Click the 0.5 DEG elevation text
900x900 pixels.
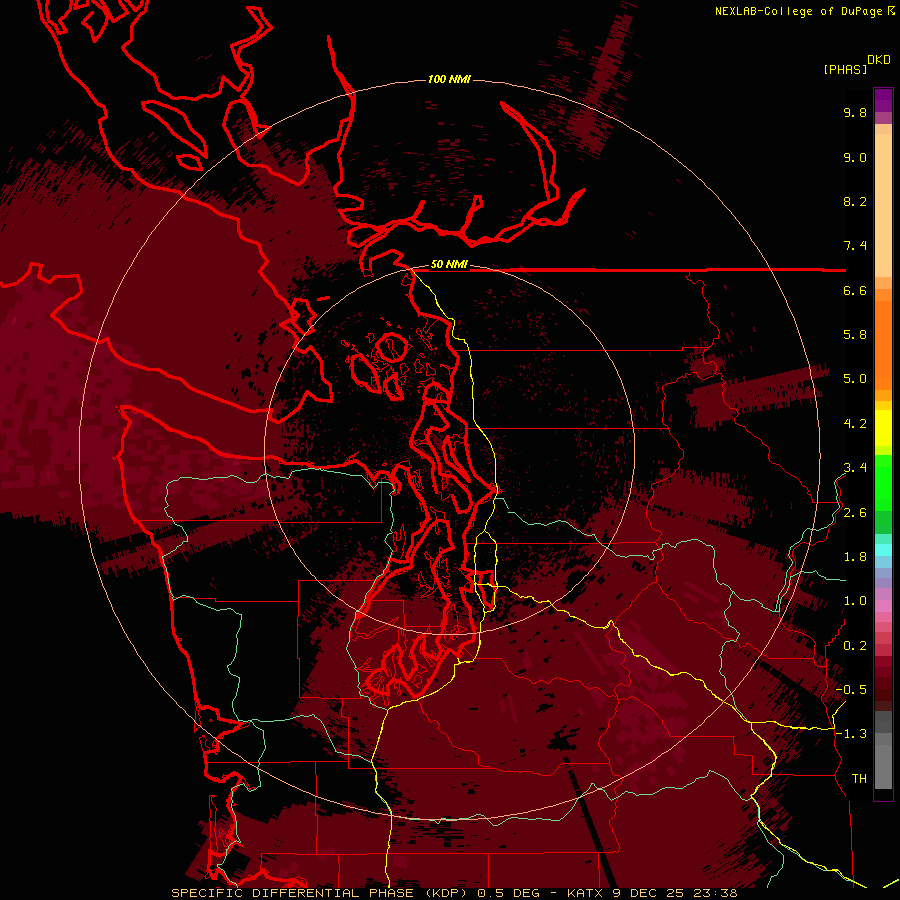coord(511,893)
